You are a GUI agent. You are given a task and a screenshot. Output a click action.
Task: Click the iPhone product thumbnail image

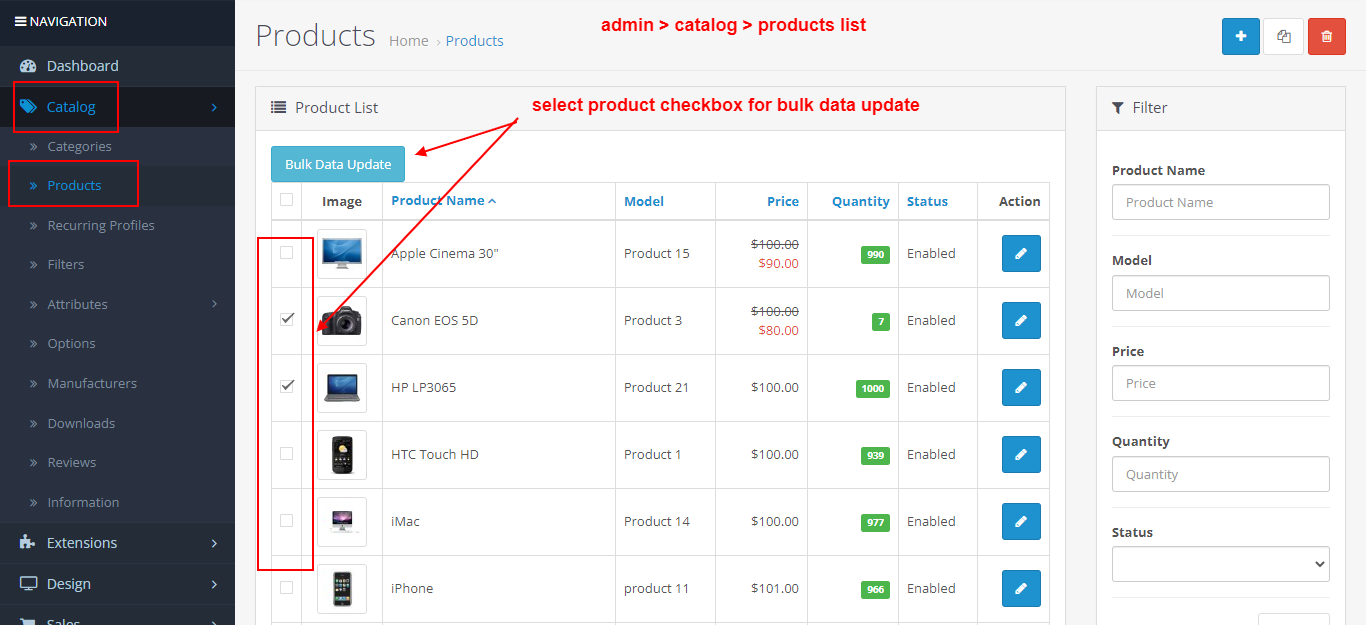[342, 588]
